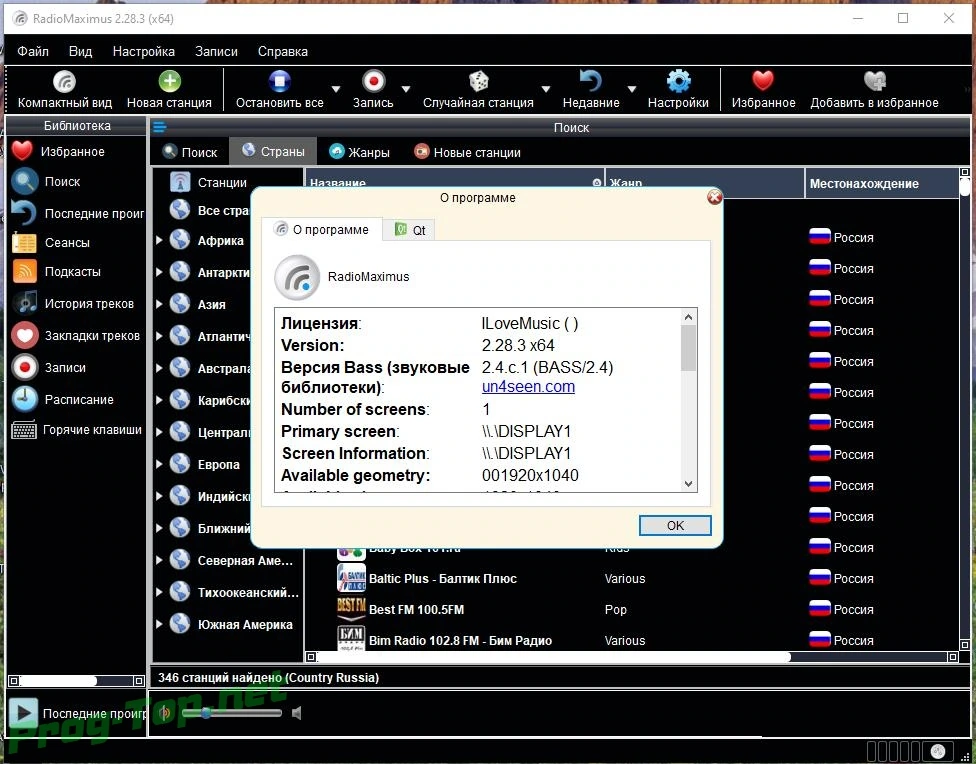Viewport: 976px width, 764px height.
Task: Switch to the Жанры tab
Action: pos(359,152)
